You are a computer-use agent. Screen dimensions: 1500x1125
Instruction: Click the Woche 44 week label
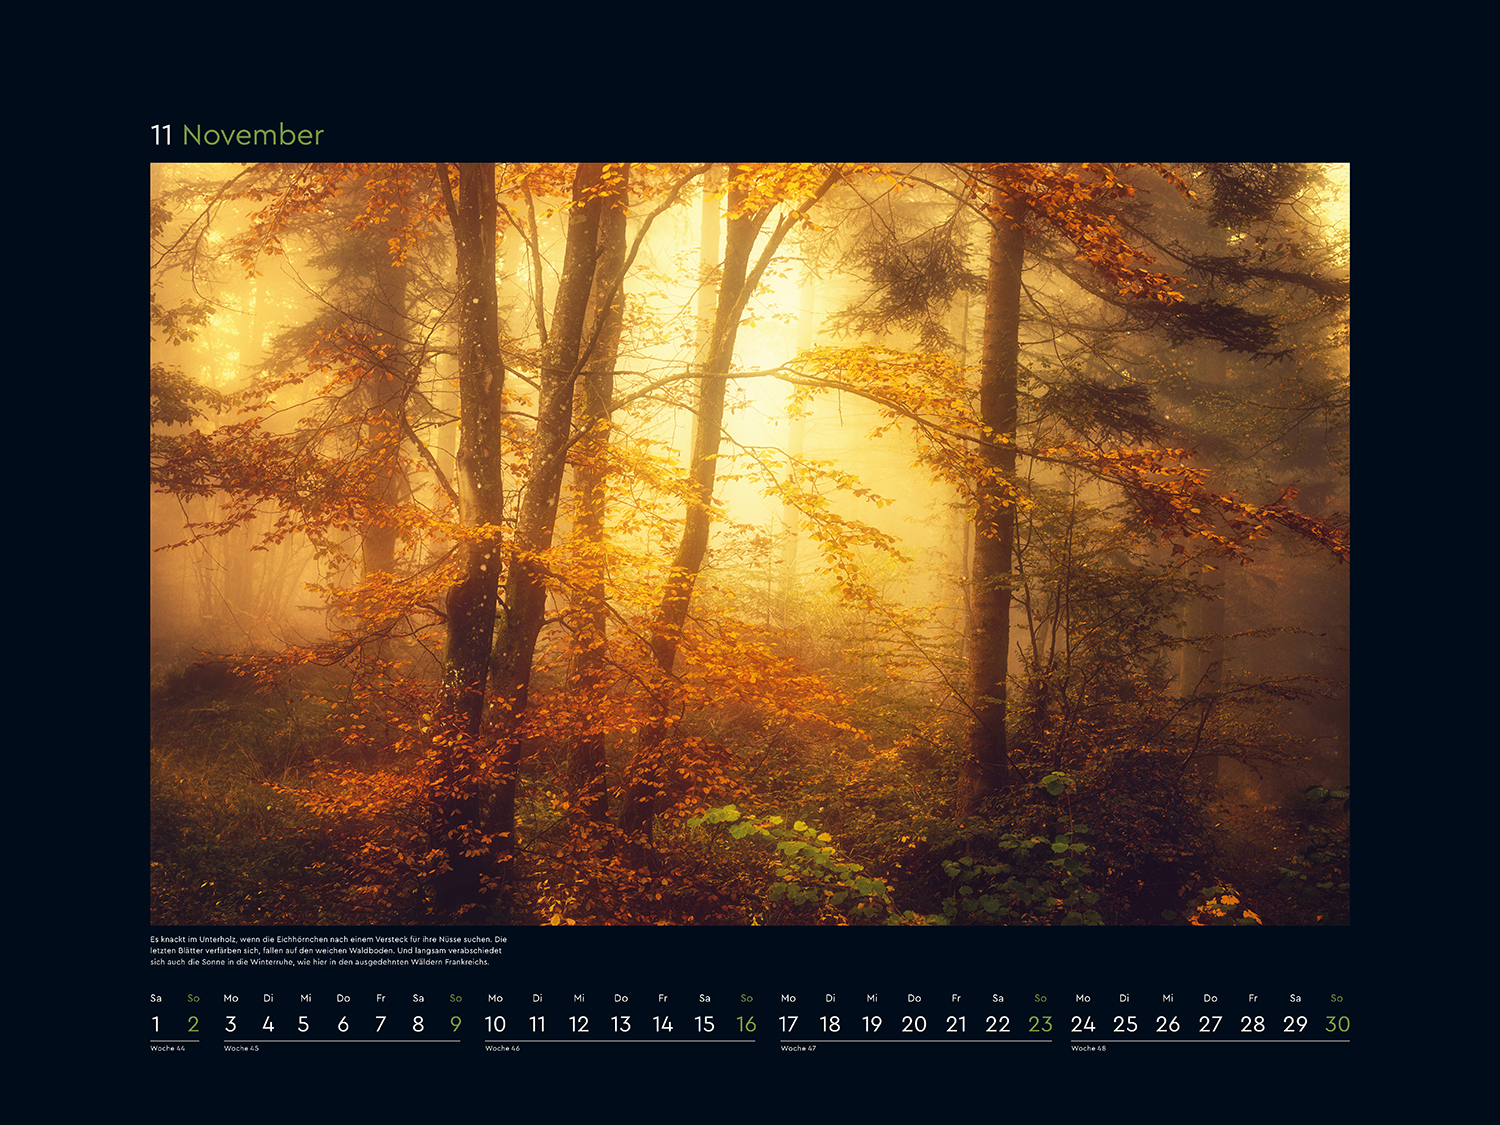tap(168, 1049)
